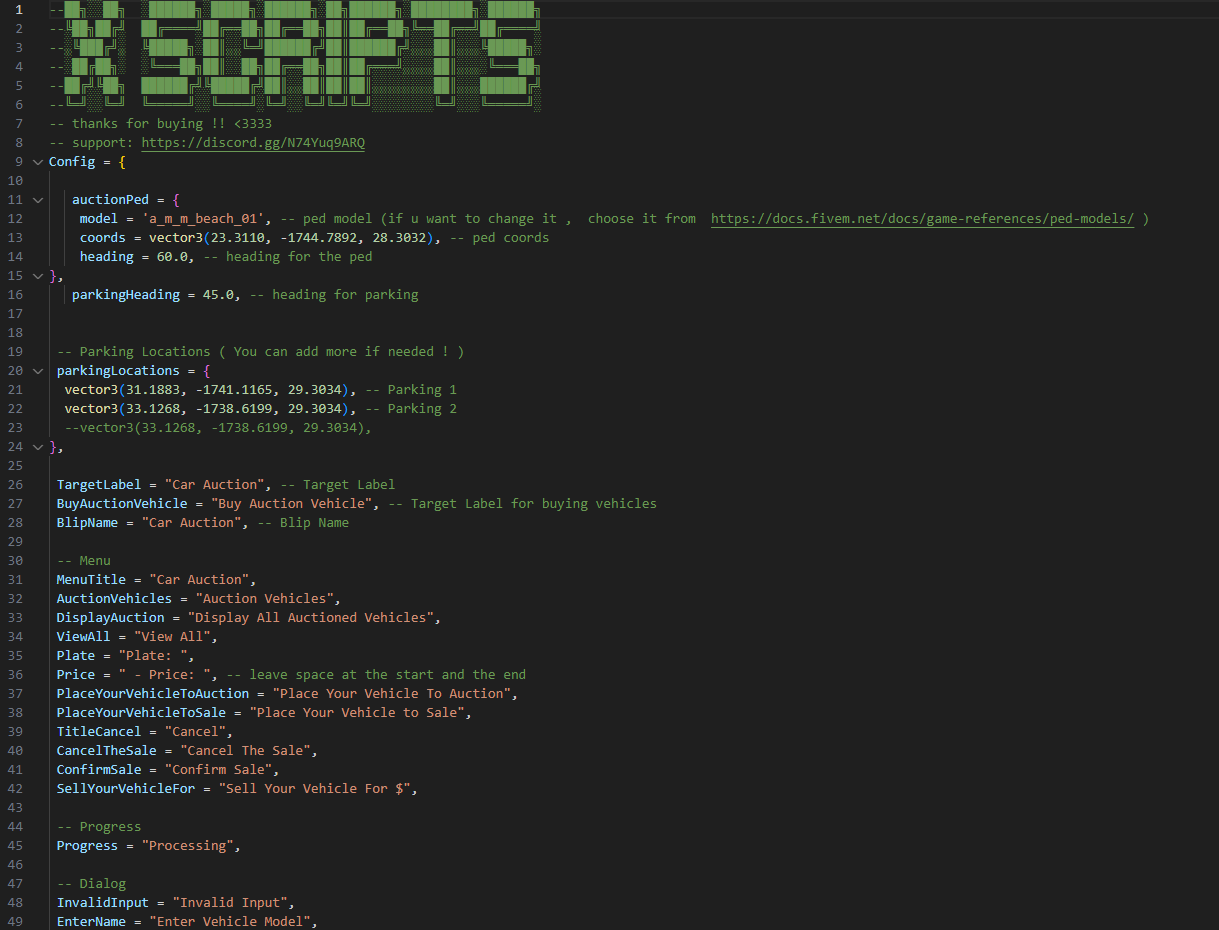Viewport: 1219px width, 930px height.
Task: Click the TargetLabel "Car Auction" string
Action: [x=213, y=485]
